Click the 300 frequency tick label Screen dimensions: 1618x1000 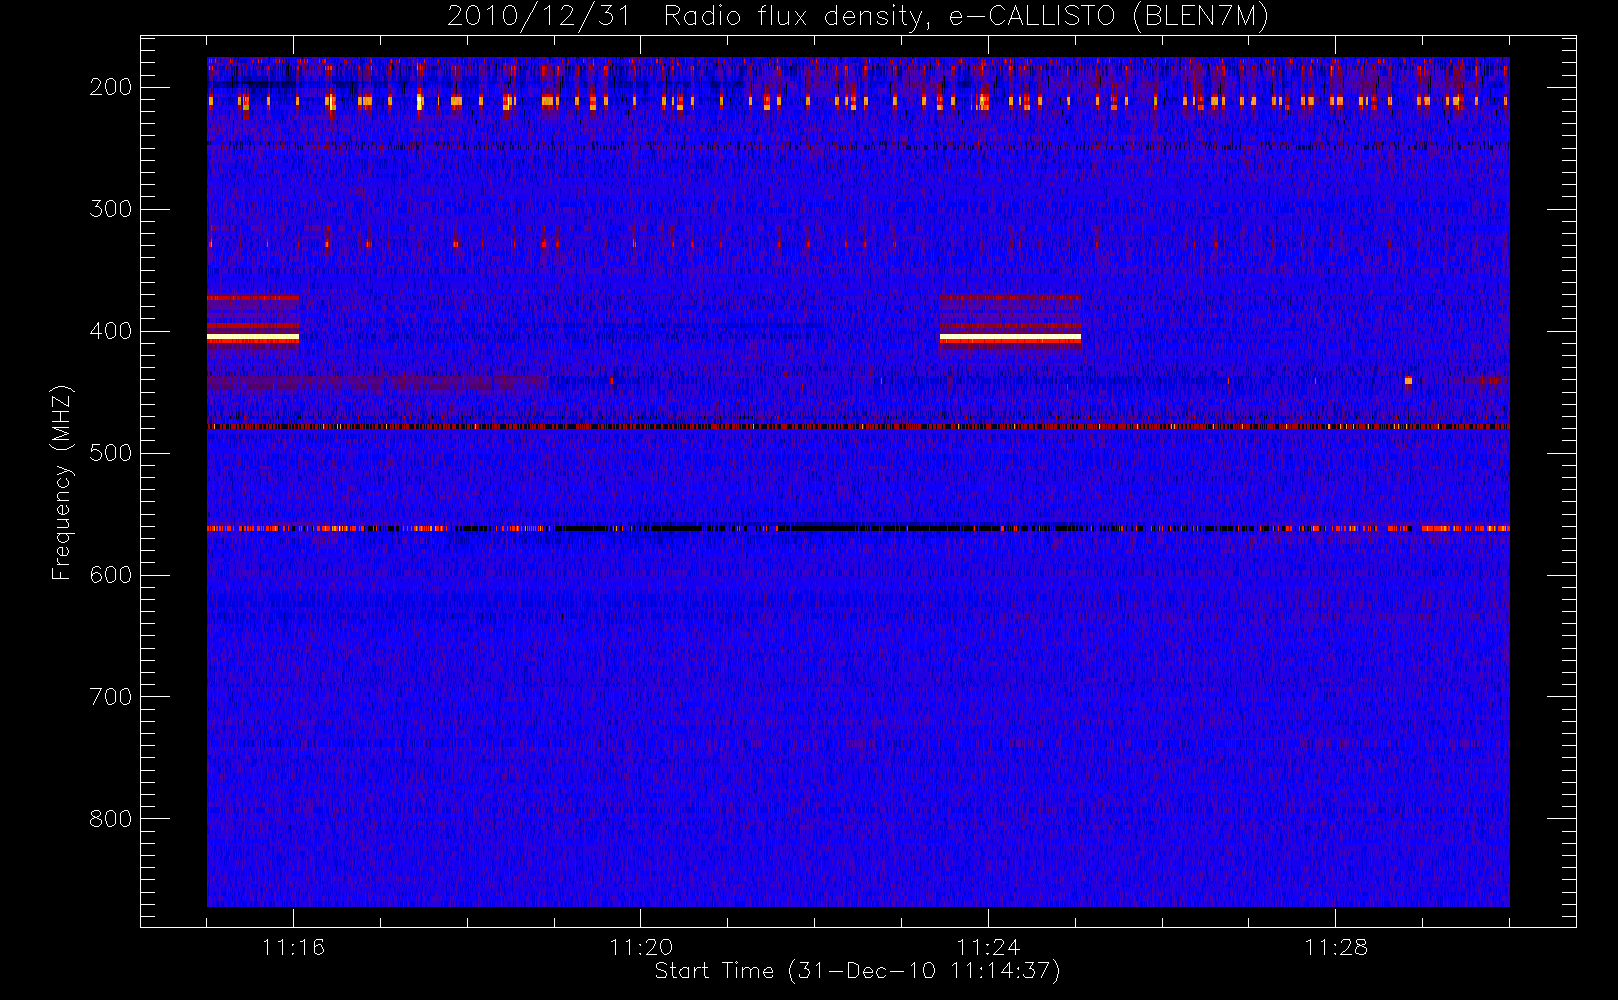[111, 209]
